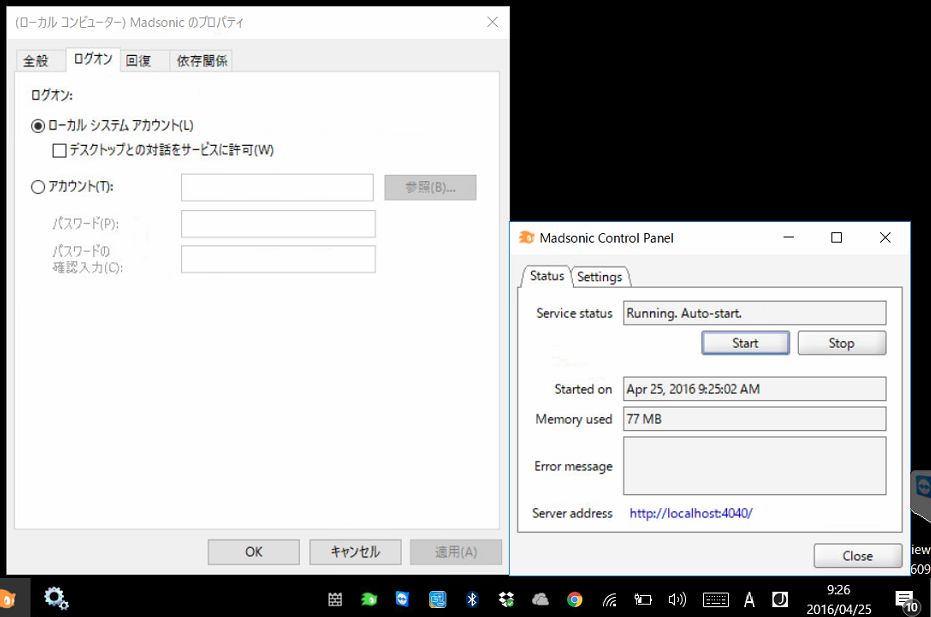
Task: Click the Services gear icon on the taskbar
Action: 56,599
